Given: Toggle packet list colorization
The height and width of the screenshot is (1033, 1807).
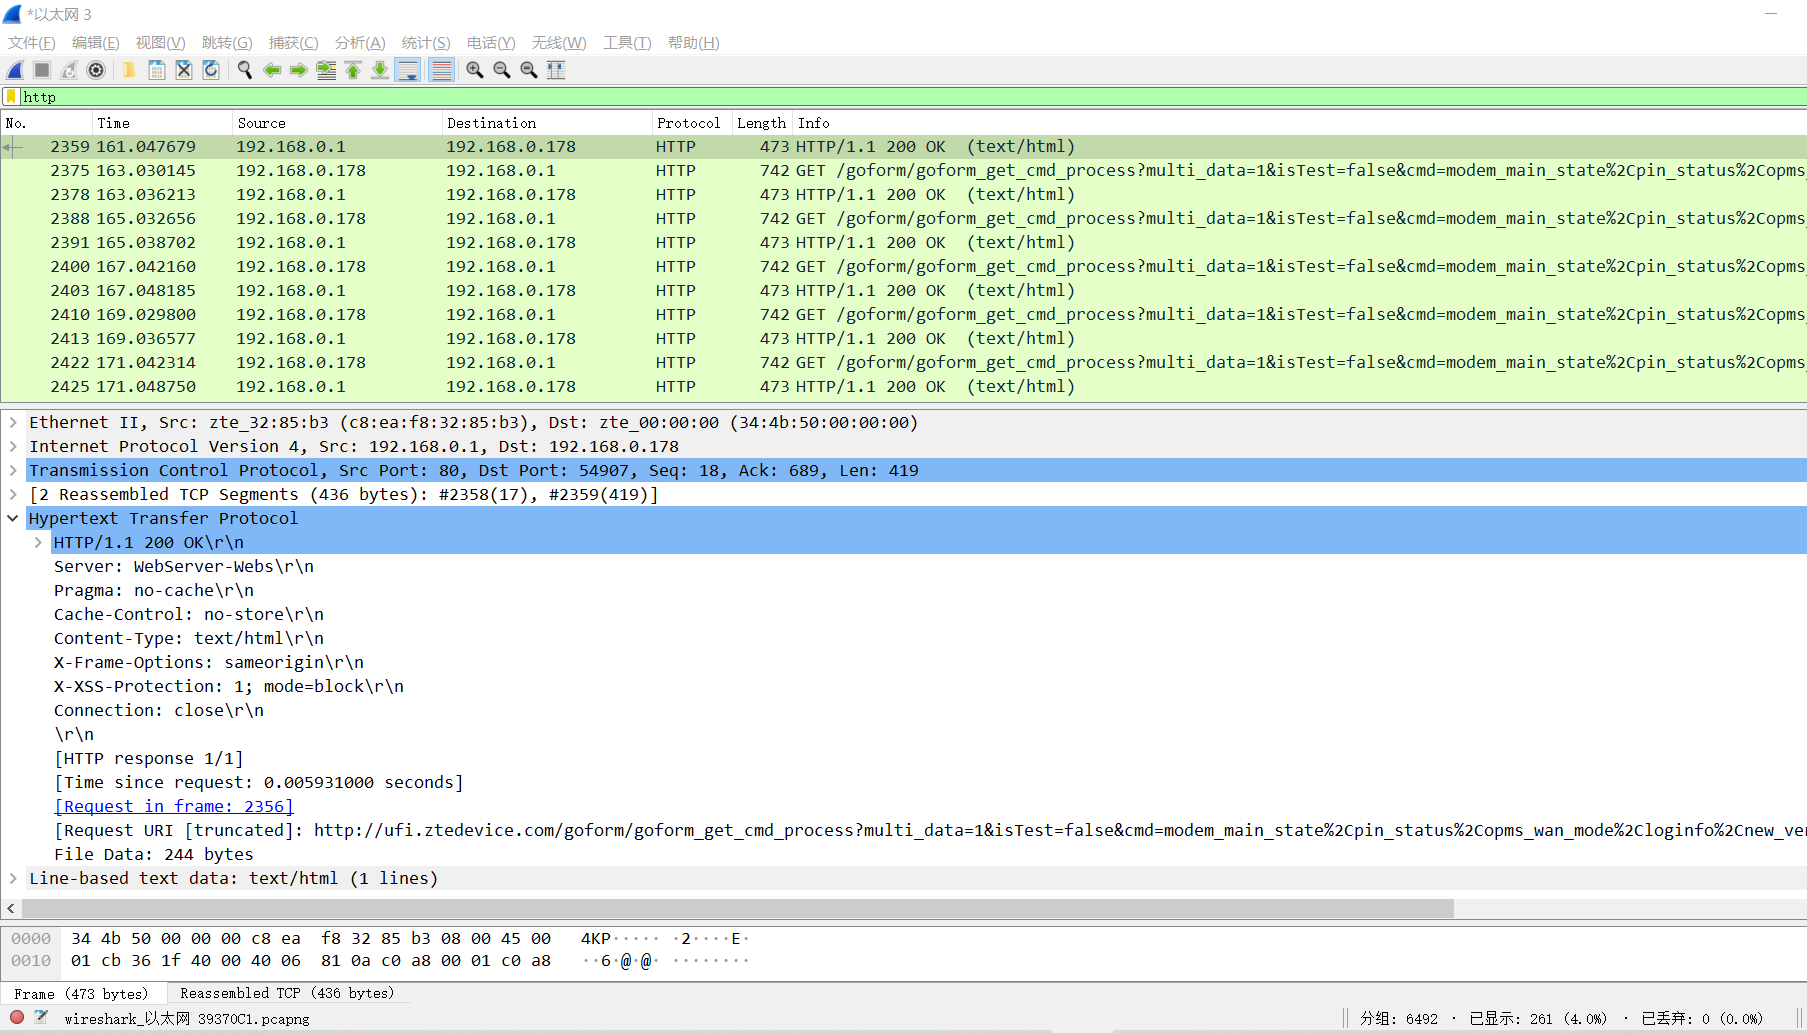Looking at the screenshot, I should pyautogui.click(x=441, y=70).
